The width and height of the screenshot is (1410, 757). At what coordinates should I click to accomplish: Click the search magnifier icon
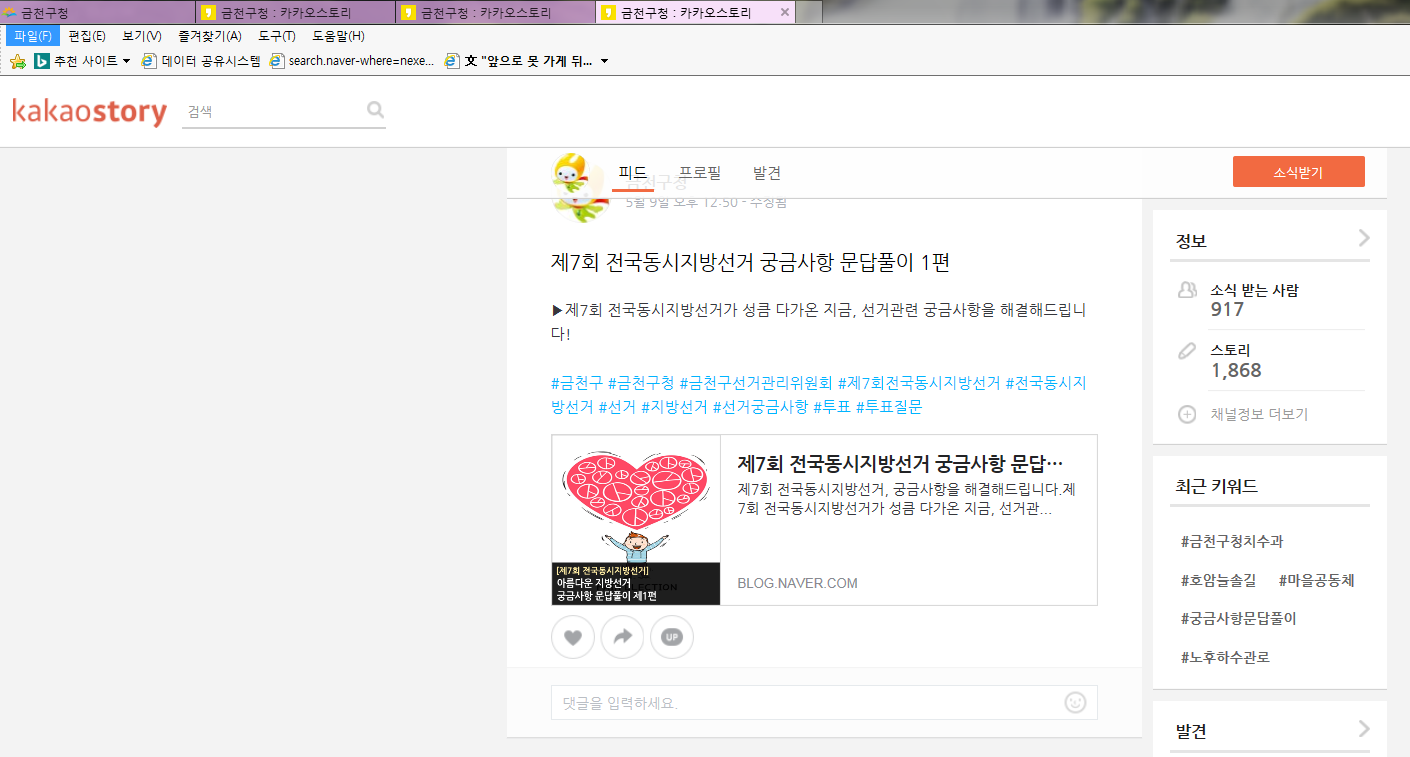(x=375, y=110)
